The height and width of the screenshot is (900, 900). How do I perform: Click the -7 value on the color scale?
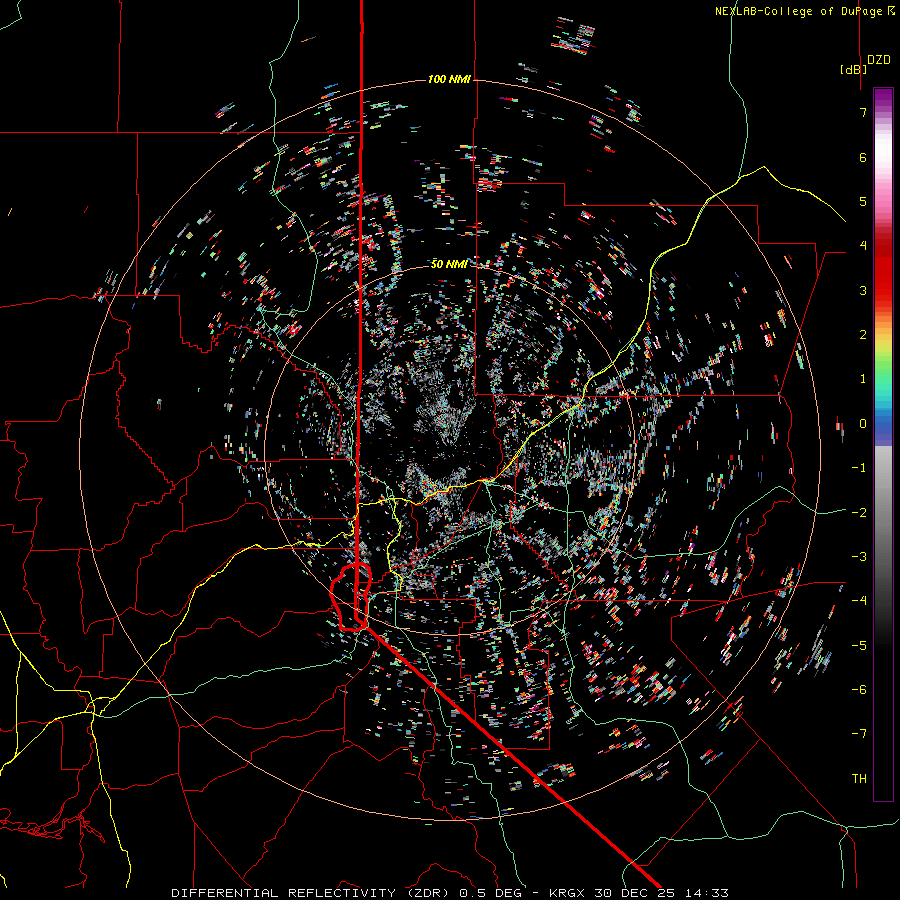(859, 734)
